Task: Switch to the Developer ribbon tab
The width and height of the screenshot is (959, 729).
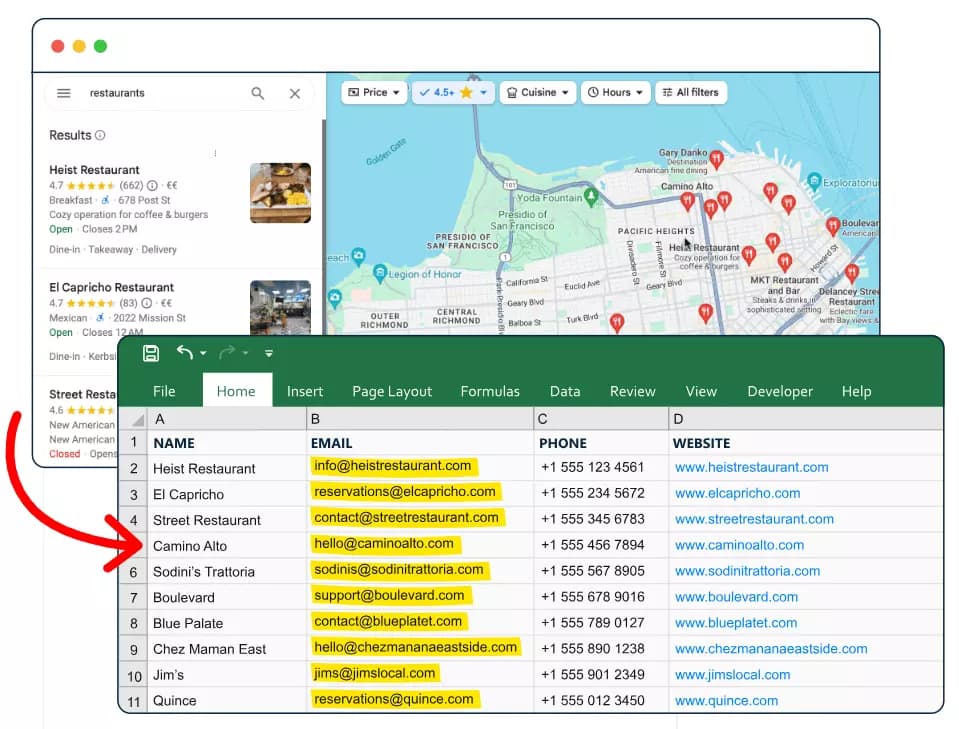Action: coord(782,391)
